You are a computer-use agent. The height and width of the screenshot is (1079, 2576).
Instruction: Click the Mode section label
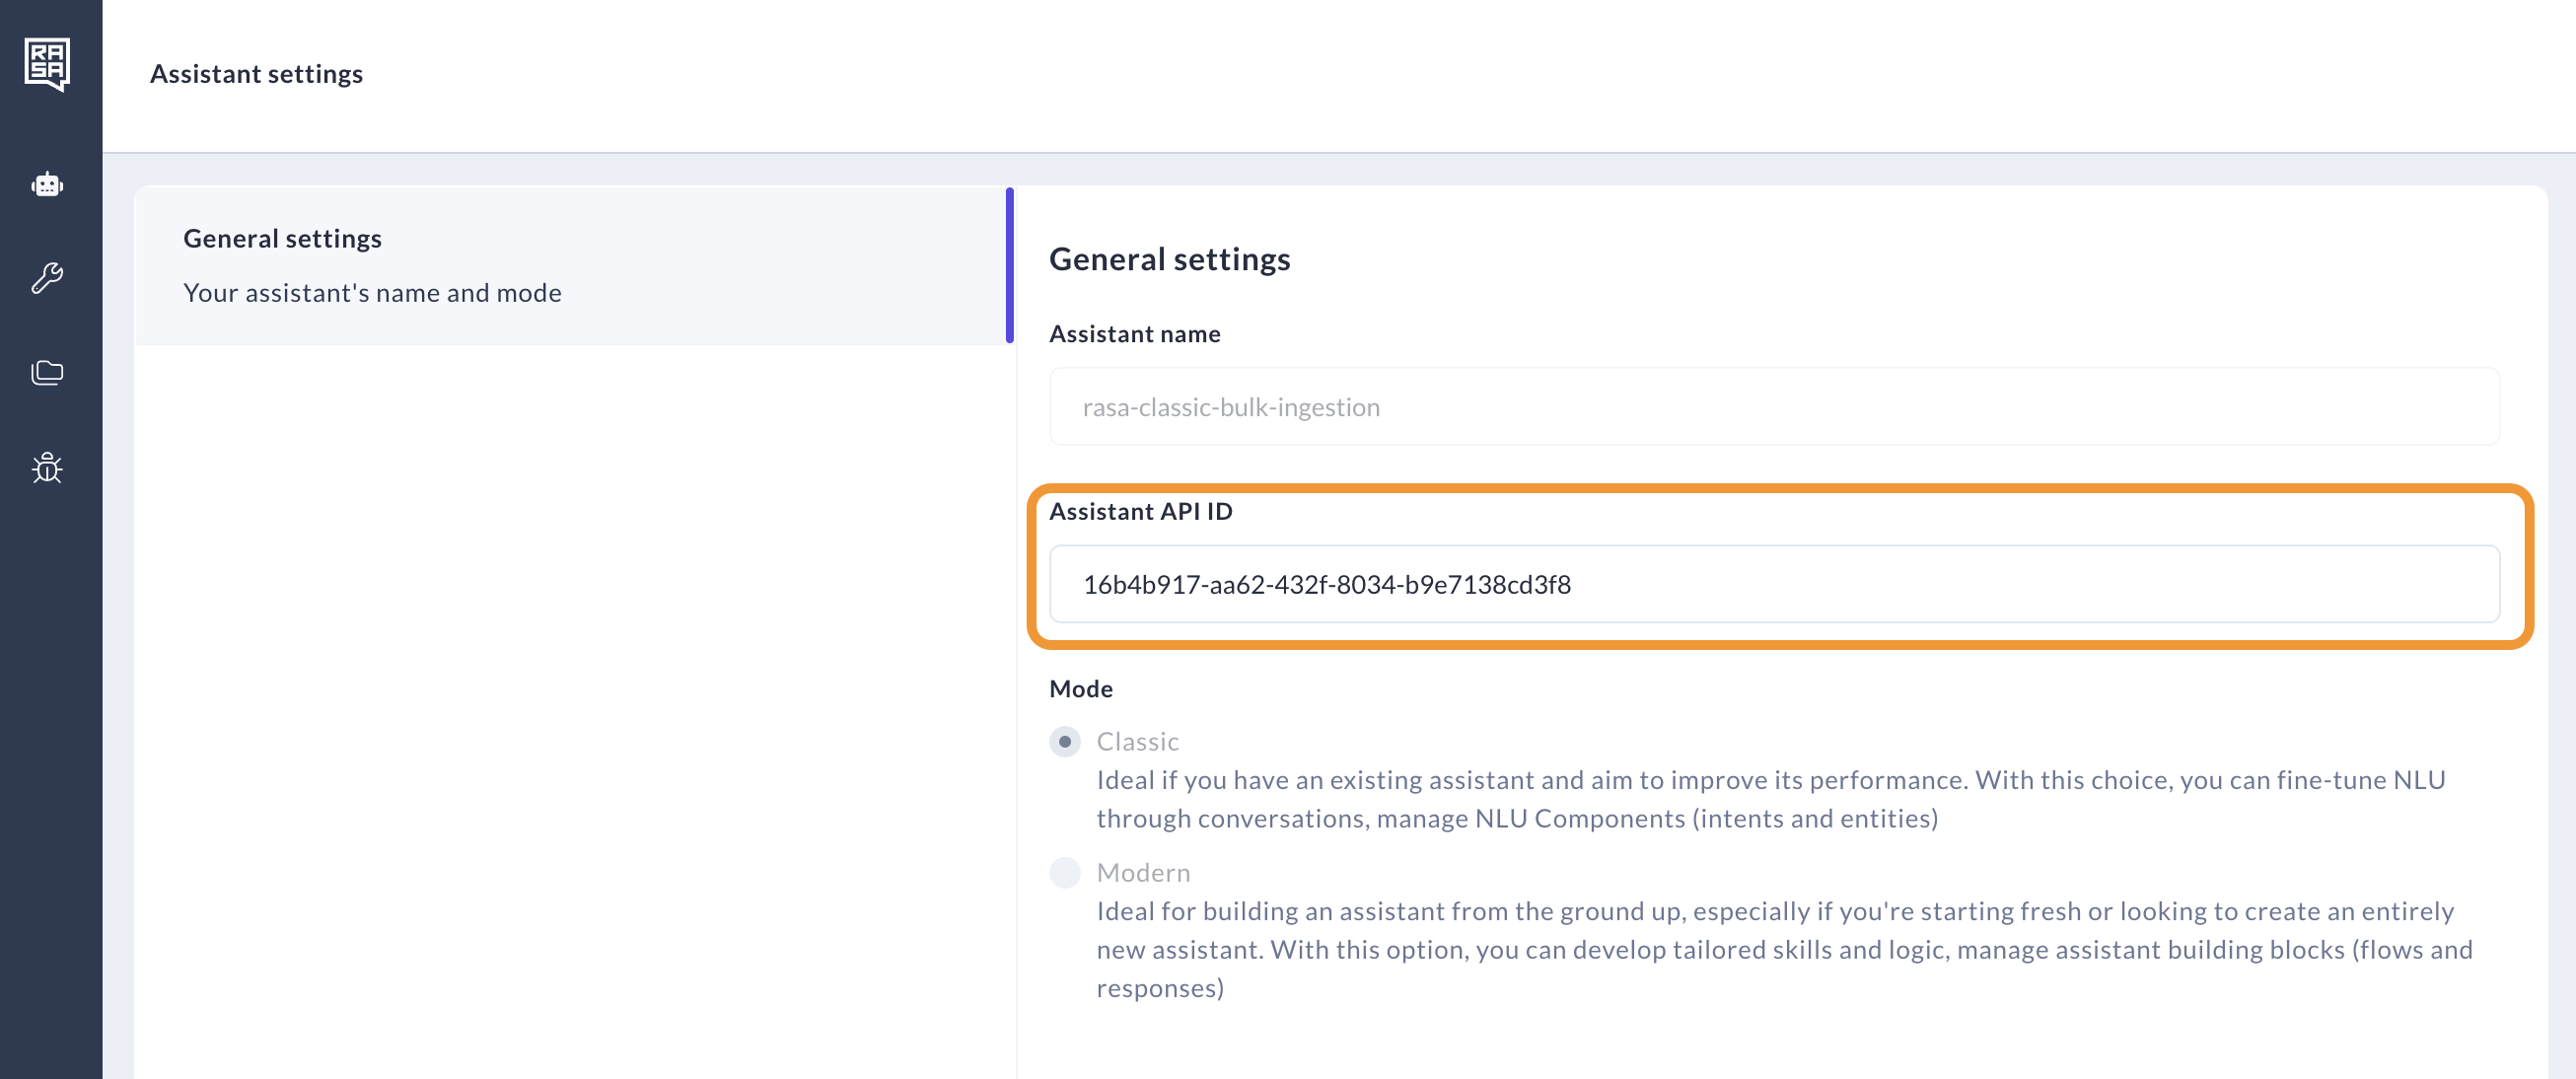(x=1080, y=689)
